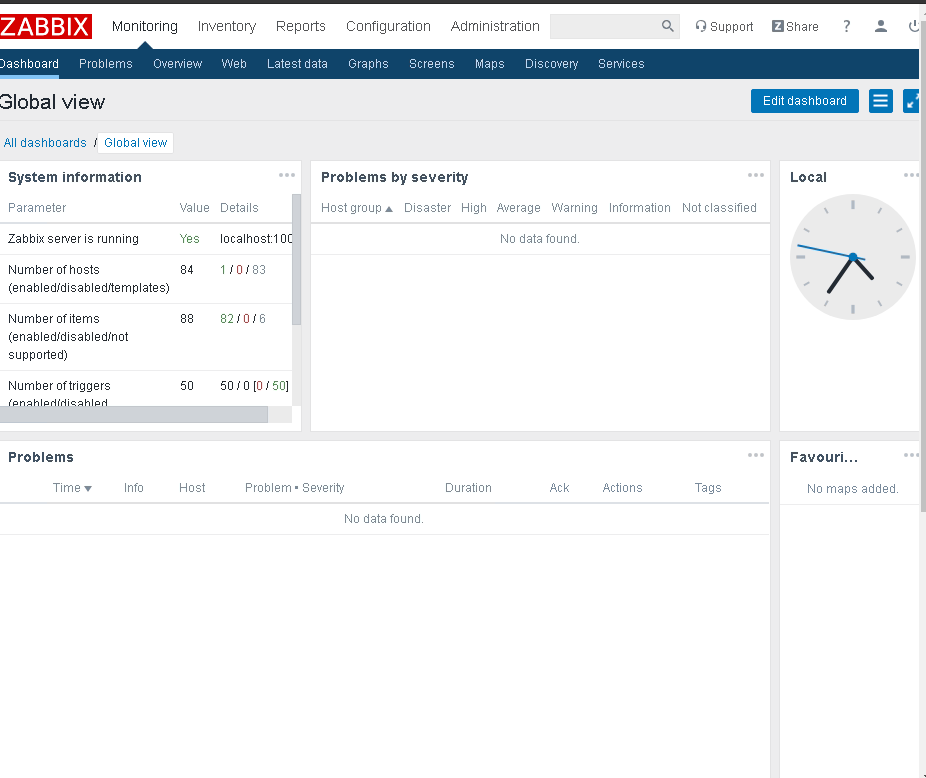Open the Share link
The height and width of the screenshot is (778, 926).
(795, 27)
